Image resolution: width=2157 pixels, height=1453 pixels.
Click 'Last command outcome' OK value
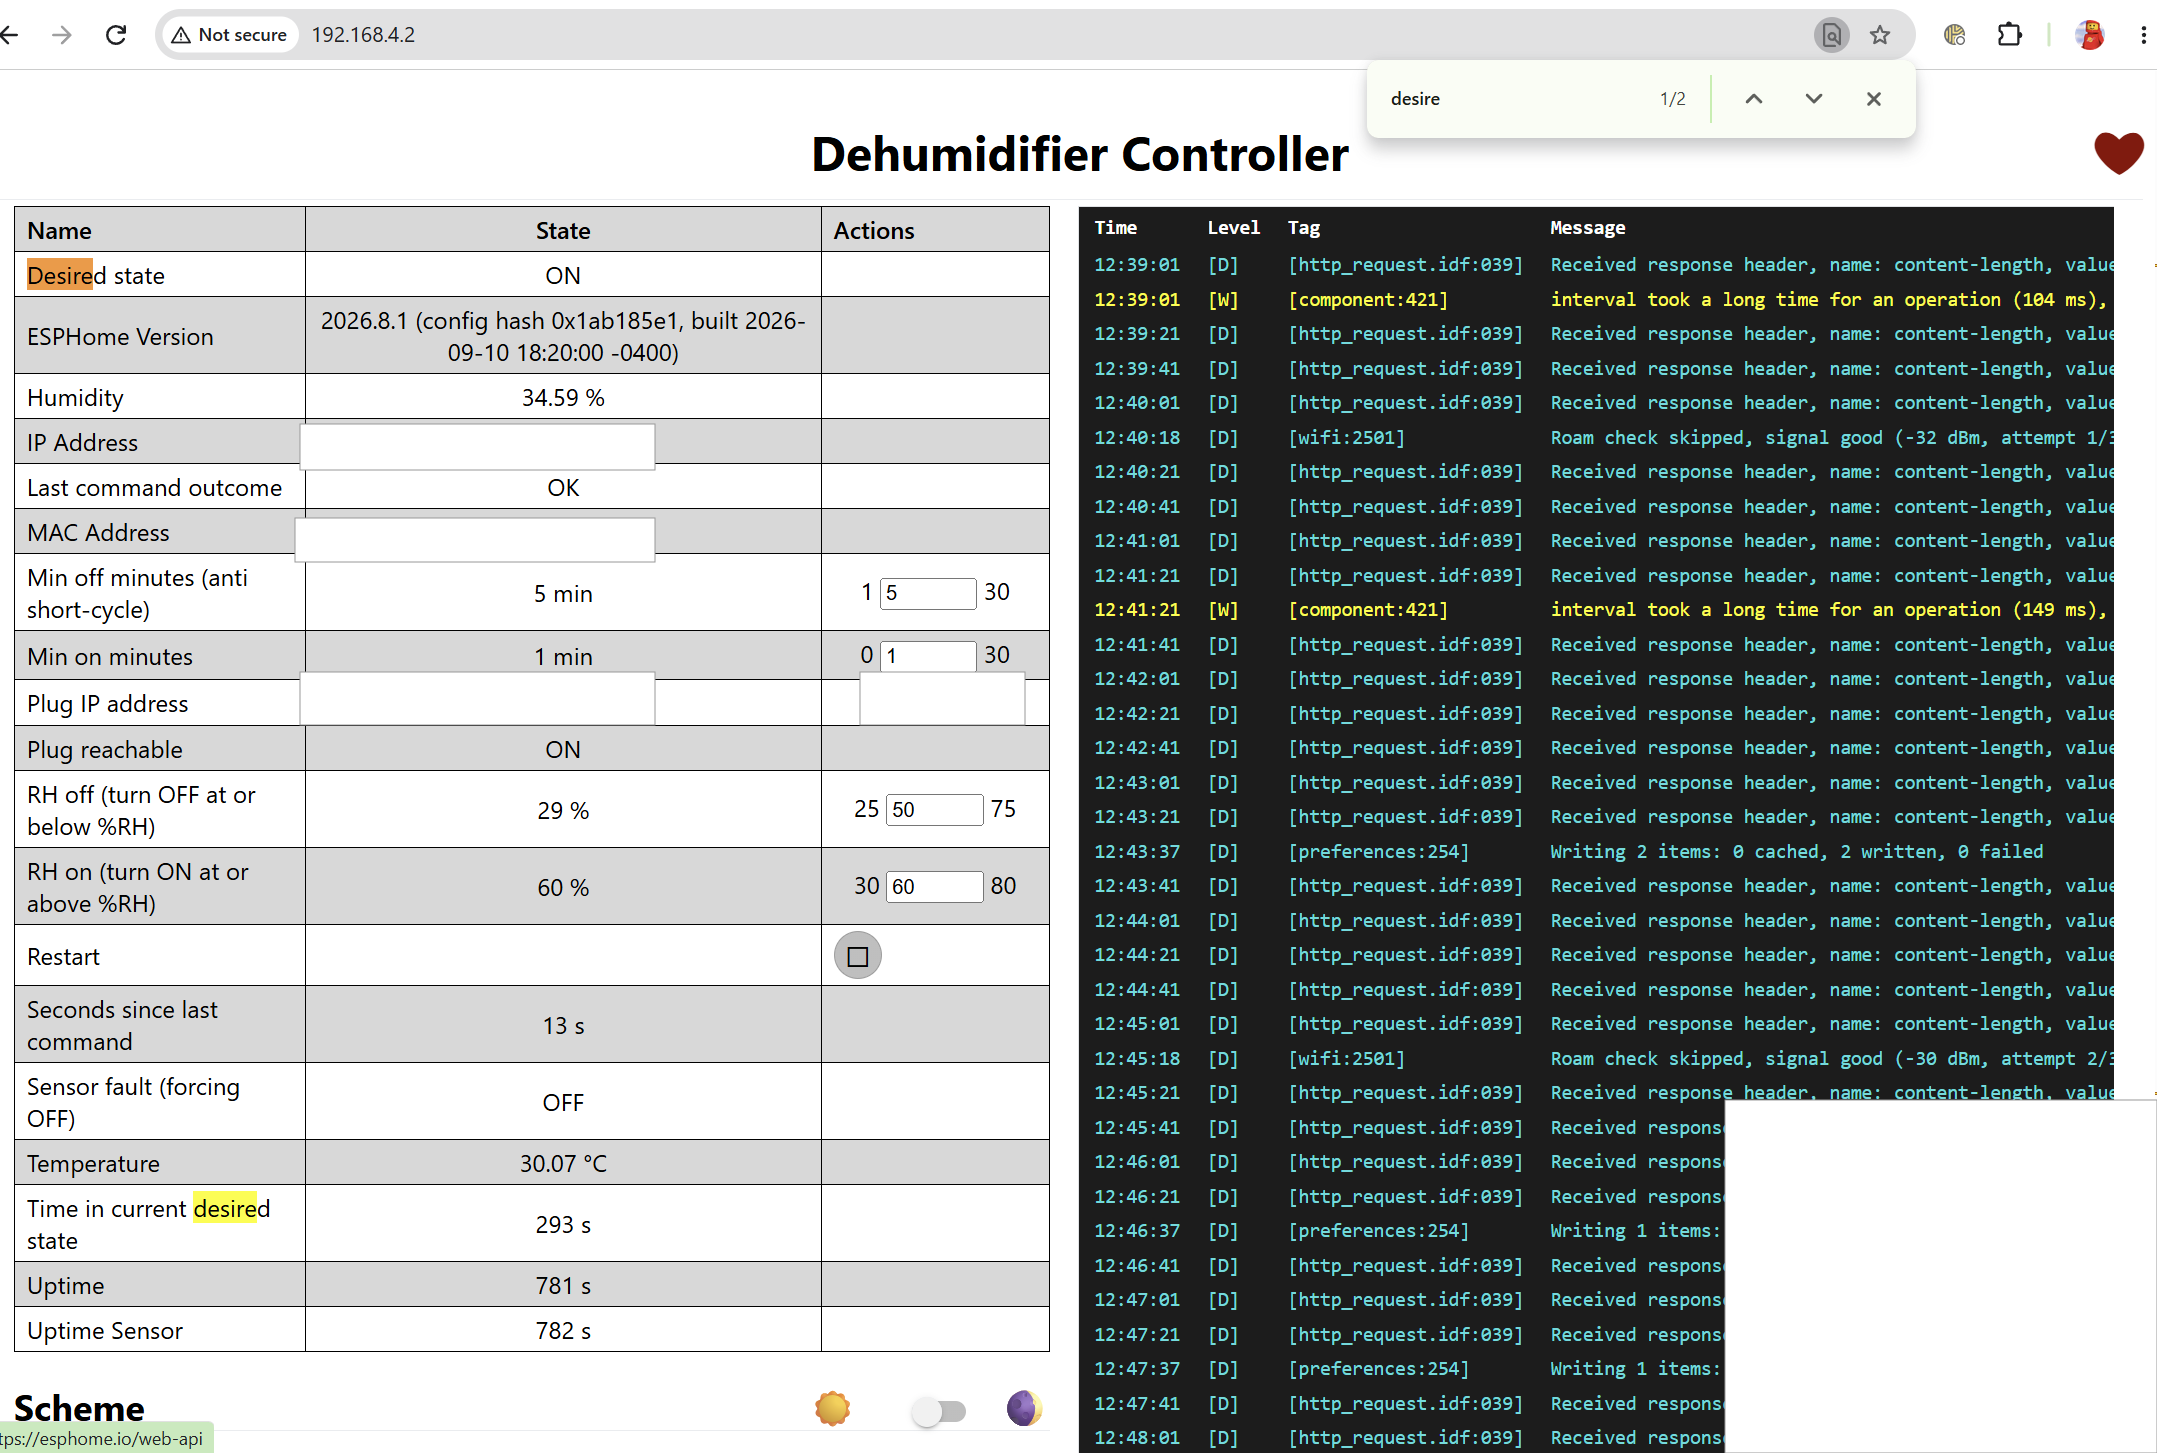coord(563,487)
